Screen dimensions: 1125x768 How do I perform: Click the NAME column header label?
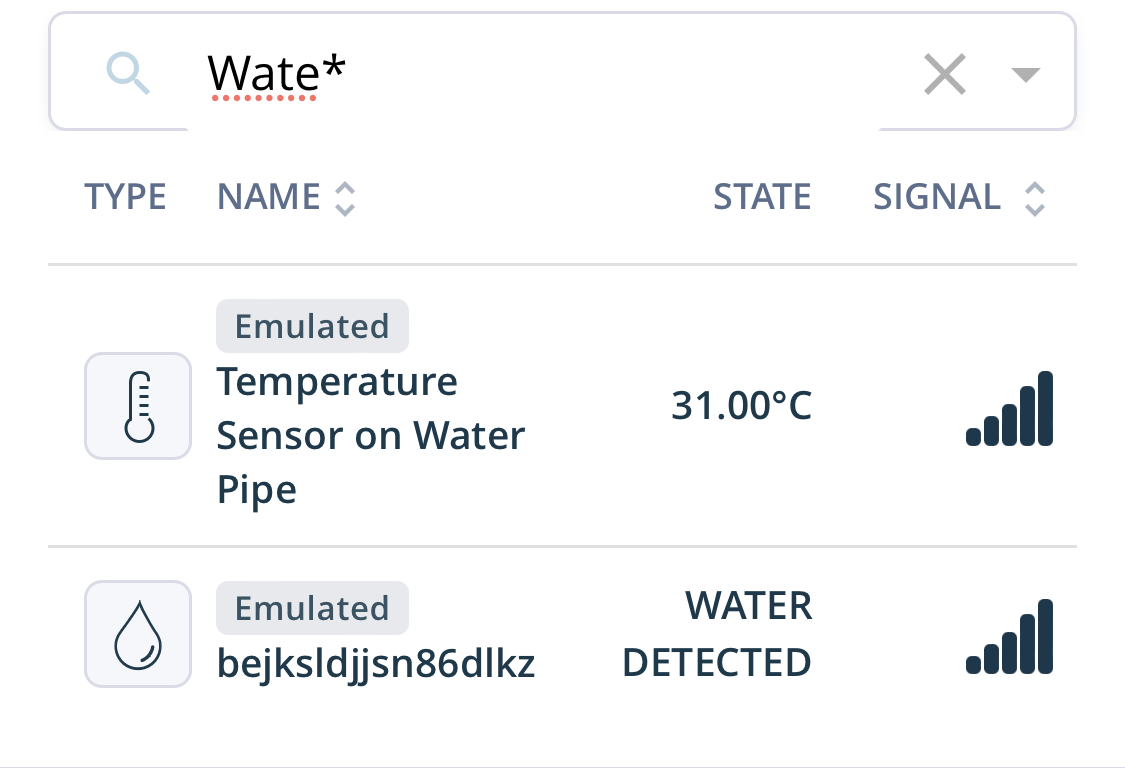268,197
